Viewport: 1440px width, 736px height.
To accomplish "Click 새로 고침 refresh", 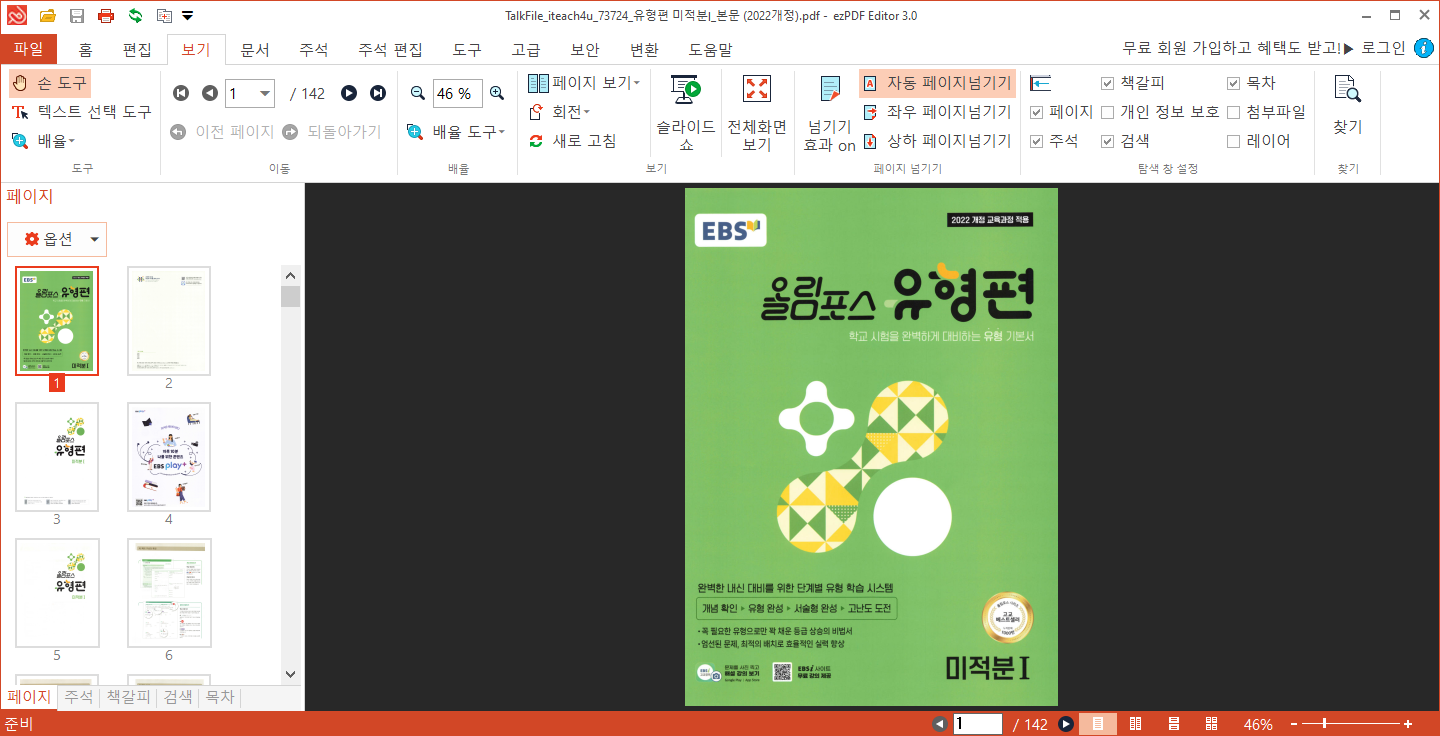I will (572, 141).
